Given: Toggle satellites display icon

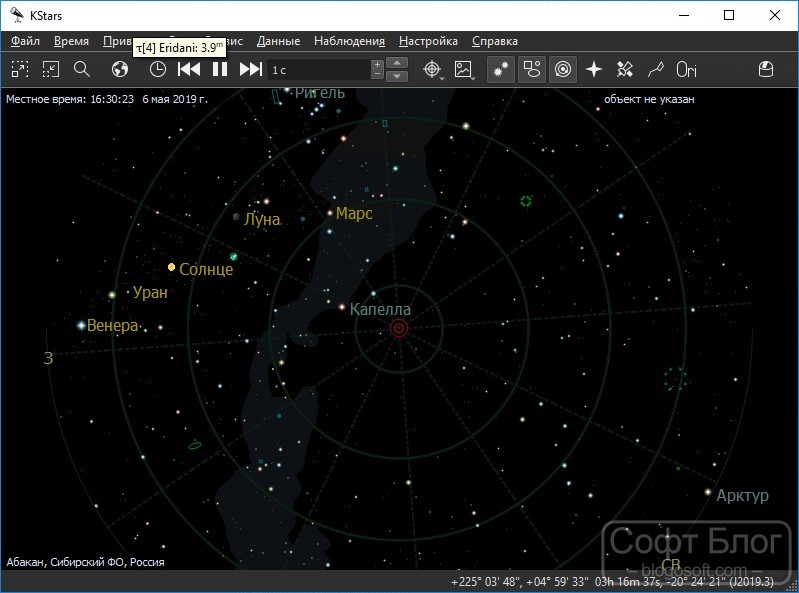Looking at the screenshot, I should click(x=625, y=69).
